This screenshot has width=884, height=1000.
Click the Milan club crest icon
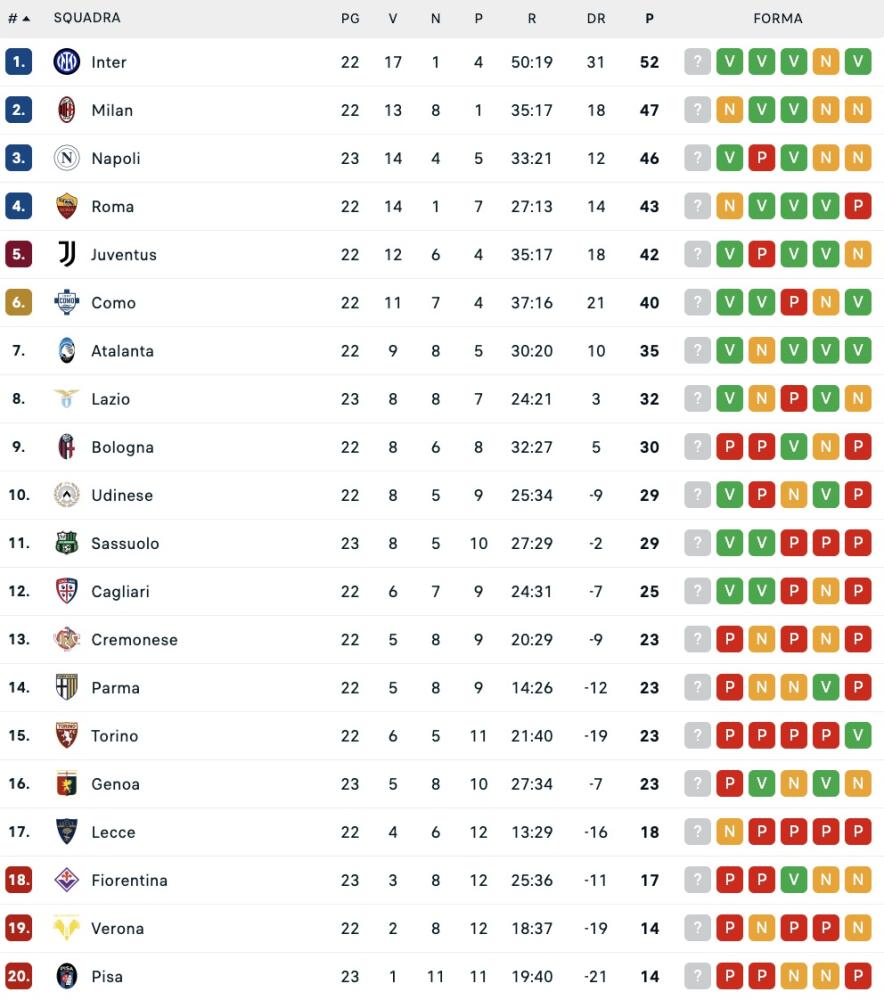click(x=66, y=110)
